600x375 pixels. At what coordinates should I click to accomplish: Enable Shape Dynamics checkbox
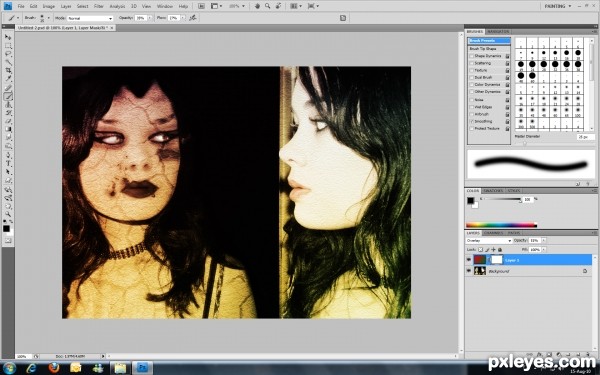pos(471,56)
